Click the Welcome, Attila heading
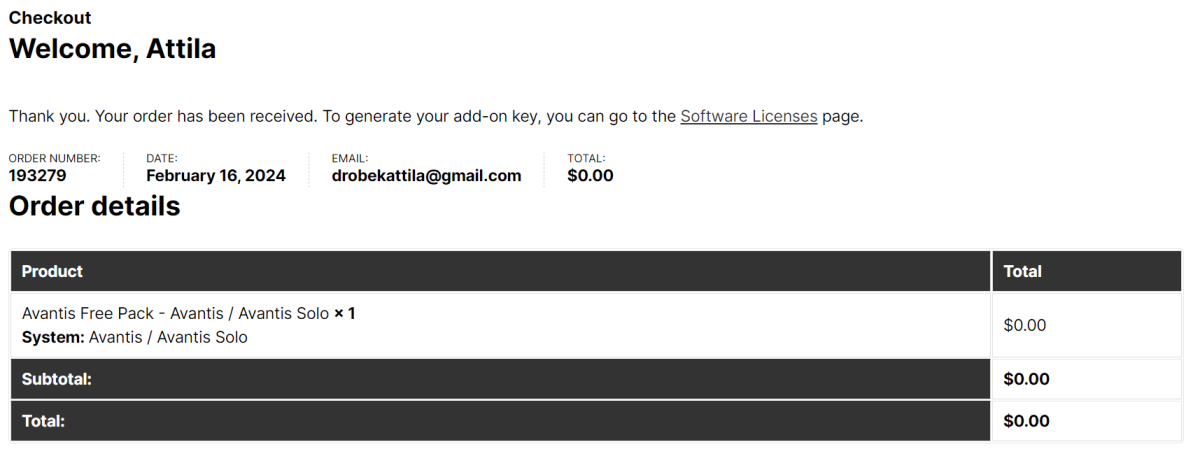Image resolution: width=1200 pixels, height=463 pixels. pyautogui.click(x=112, y=48)
